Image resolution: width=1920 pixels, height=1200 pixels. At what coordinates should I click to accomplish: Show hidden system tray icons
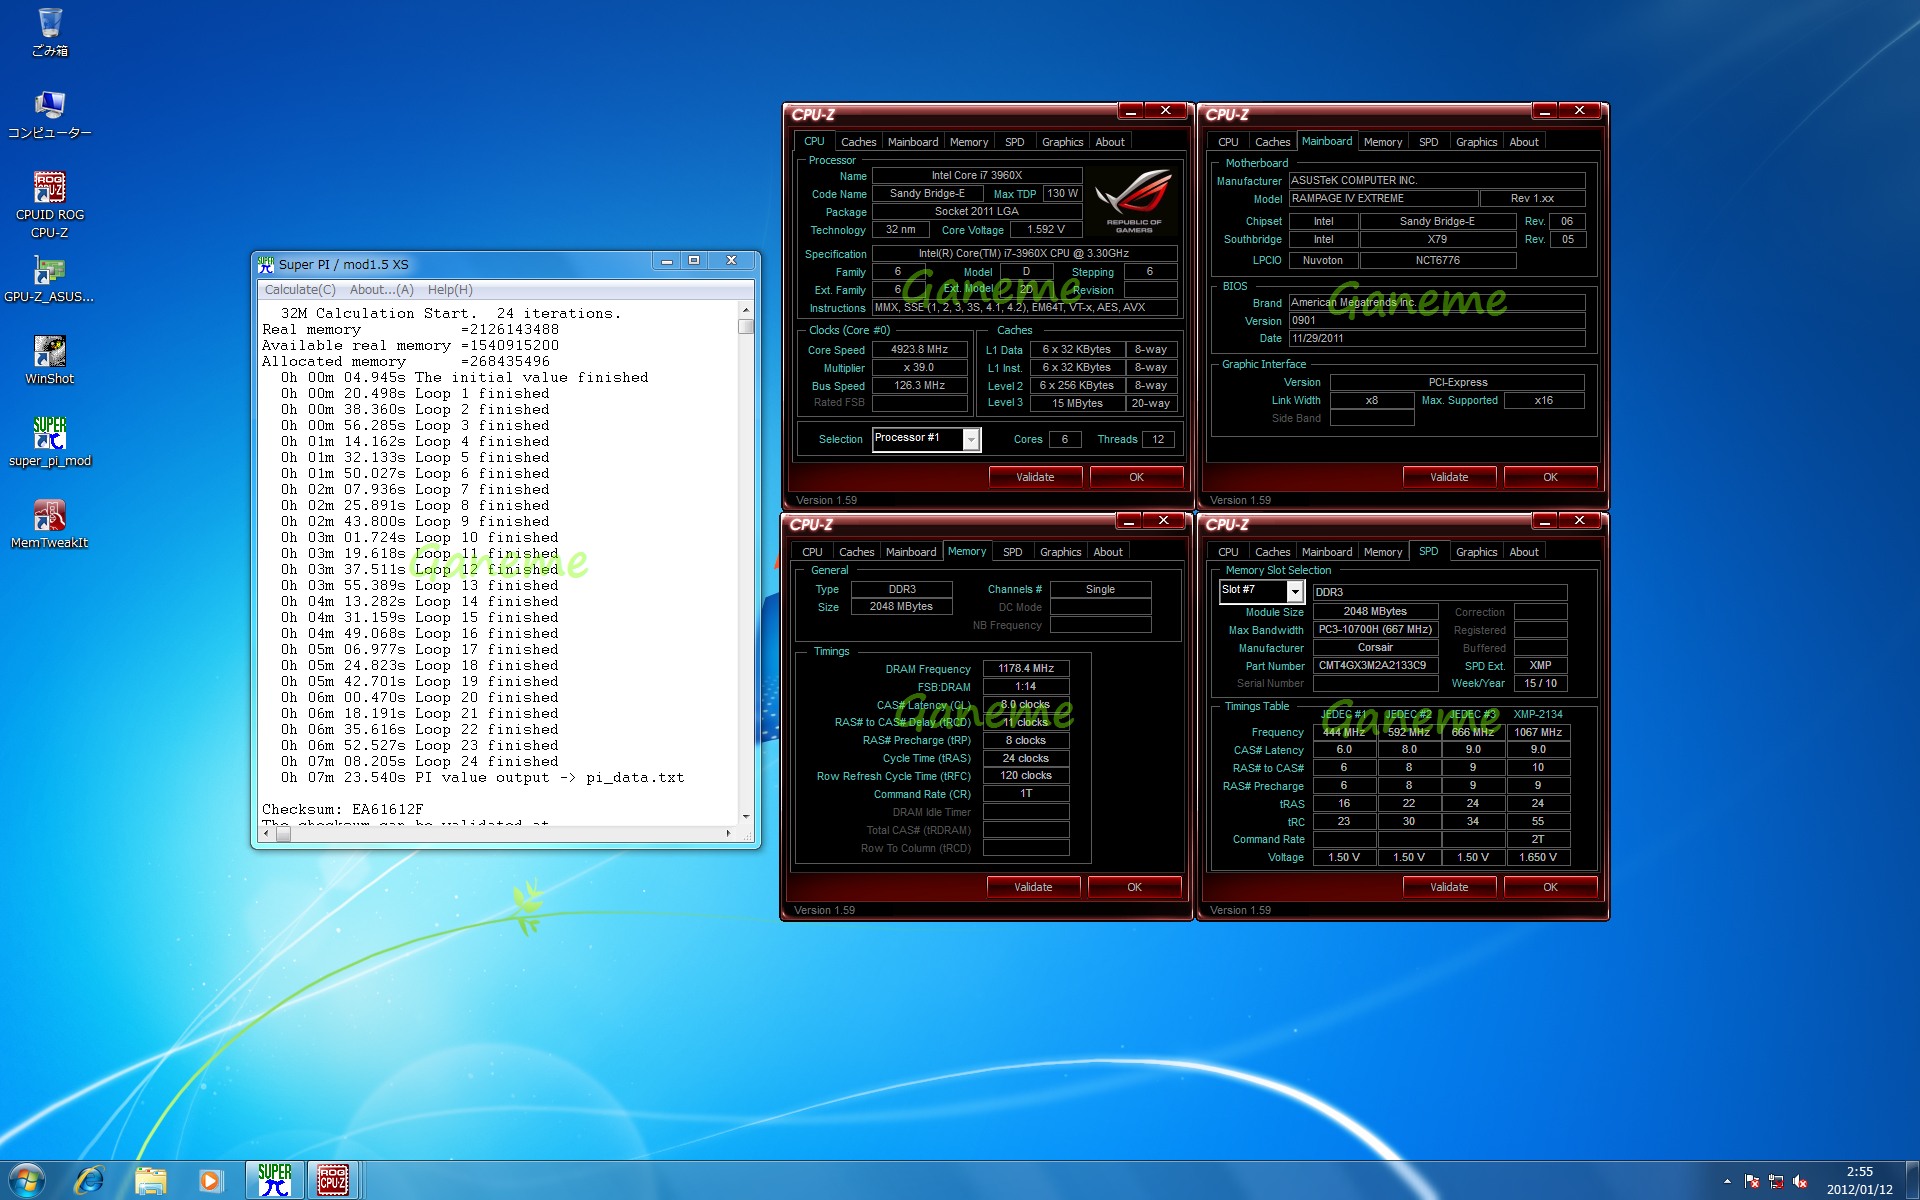[x=1727, y=1181]
